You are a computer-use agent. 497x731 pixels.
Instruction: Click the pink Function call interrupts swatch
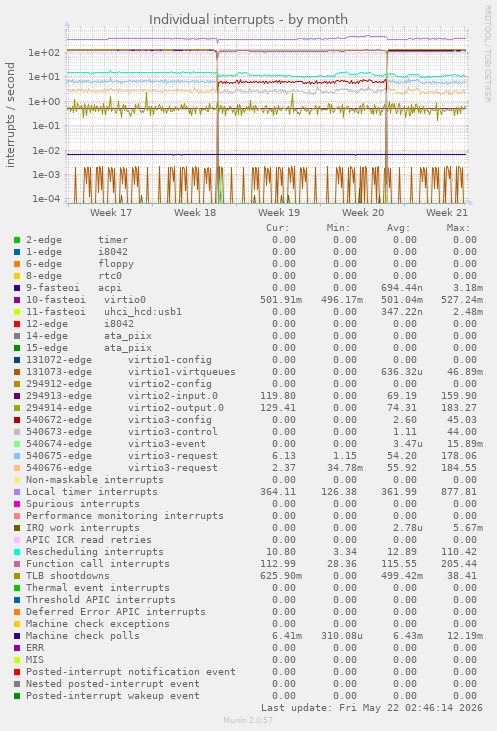(x=17, y=564)
